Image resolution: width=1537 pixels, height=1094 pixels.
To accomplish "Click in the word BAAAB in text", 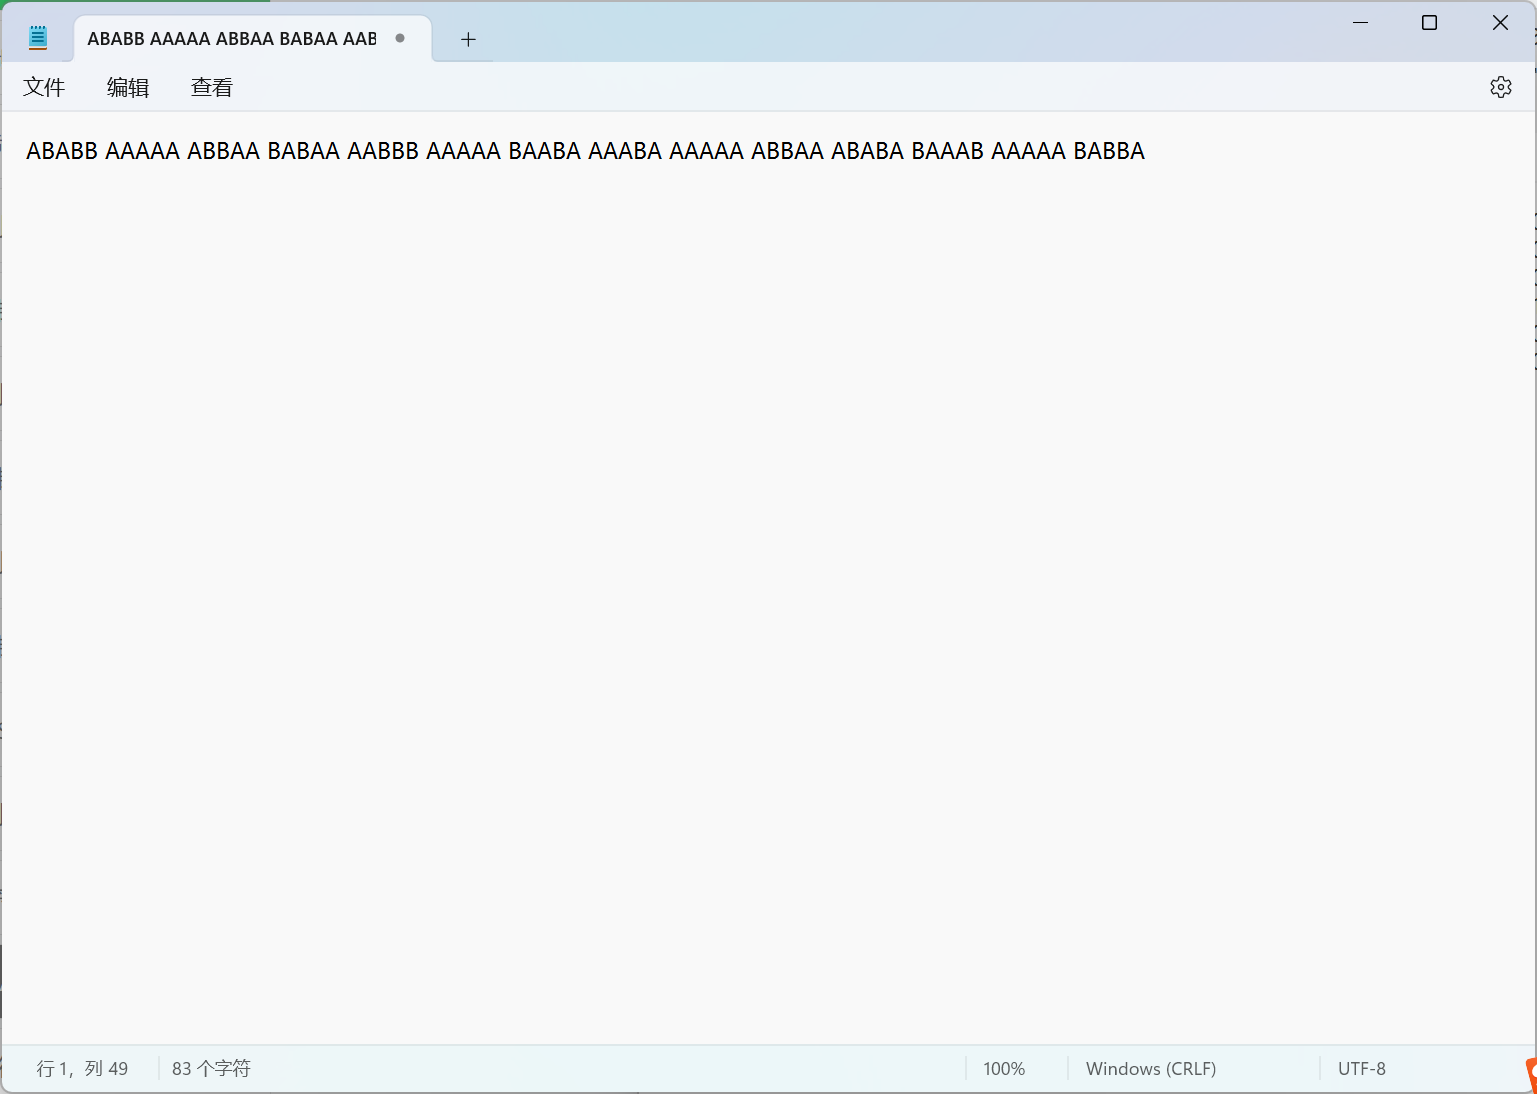I will point(947,151).
